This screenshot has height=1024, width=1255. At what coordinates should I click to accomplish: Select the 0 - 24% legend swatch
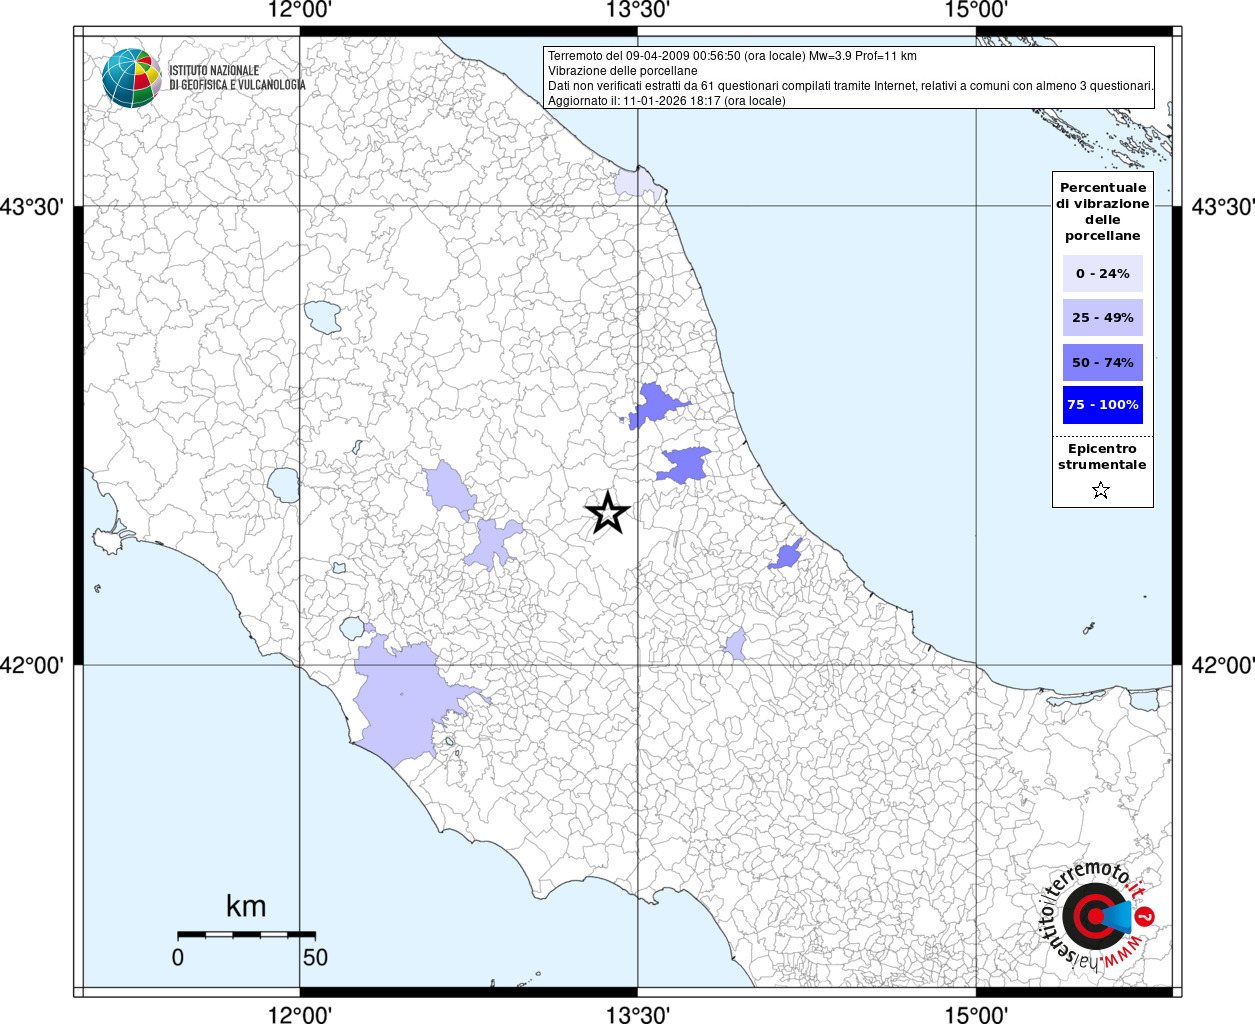[x=1102, y=274]
